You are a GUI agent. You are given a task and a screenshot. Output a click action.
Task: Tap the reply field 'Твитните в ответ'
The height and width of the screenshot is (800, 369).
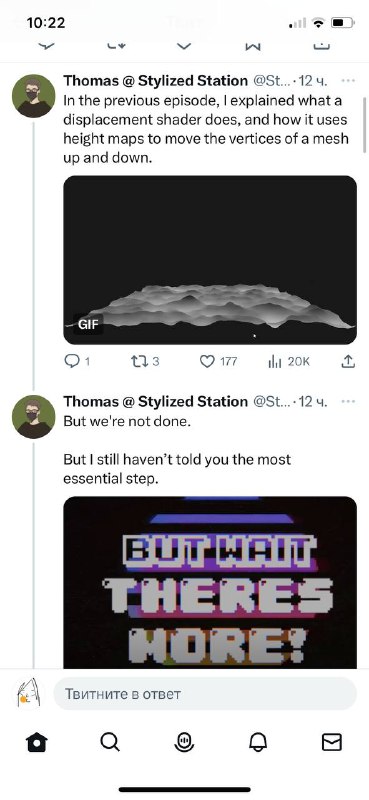coord(205,694)
